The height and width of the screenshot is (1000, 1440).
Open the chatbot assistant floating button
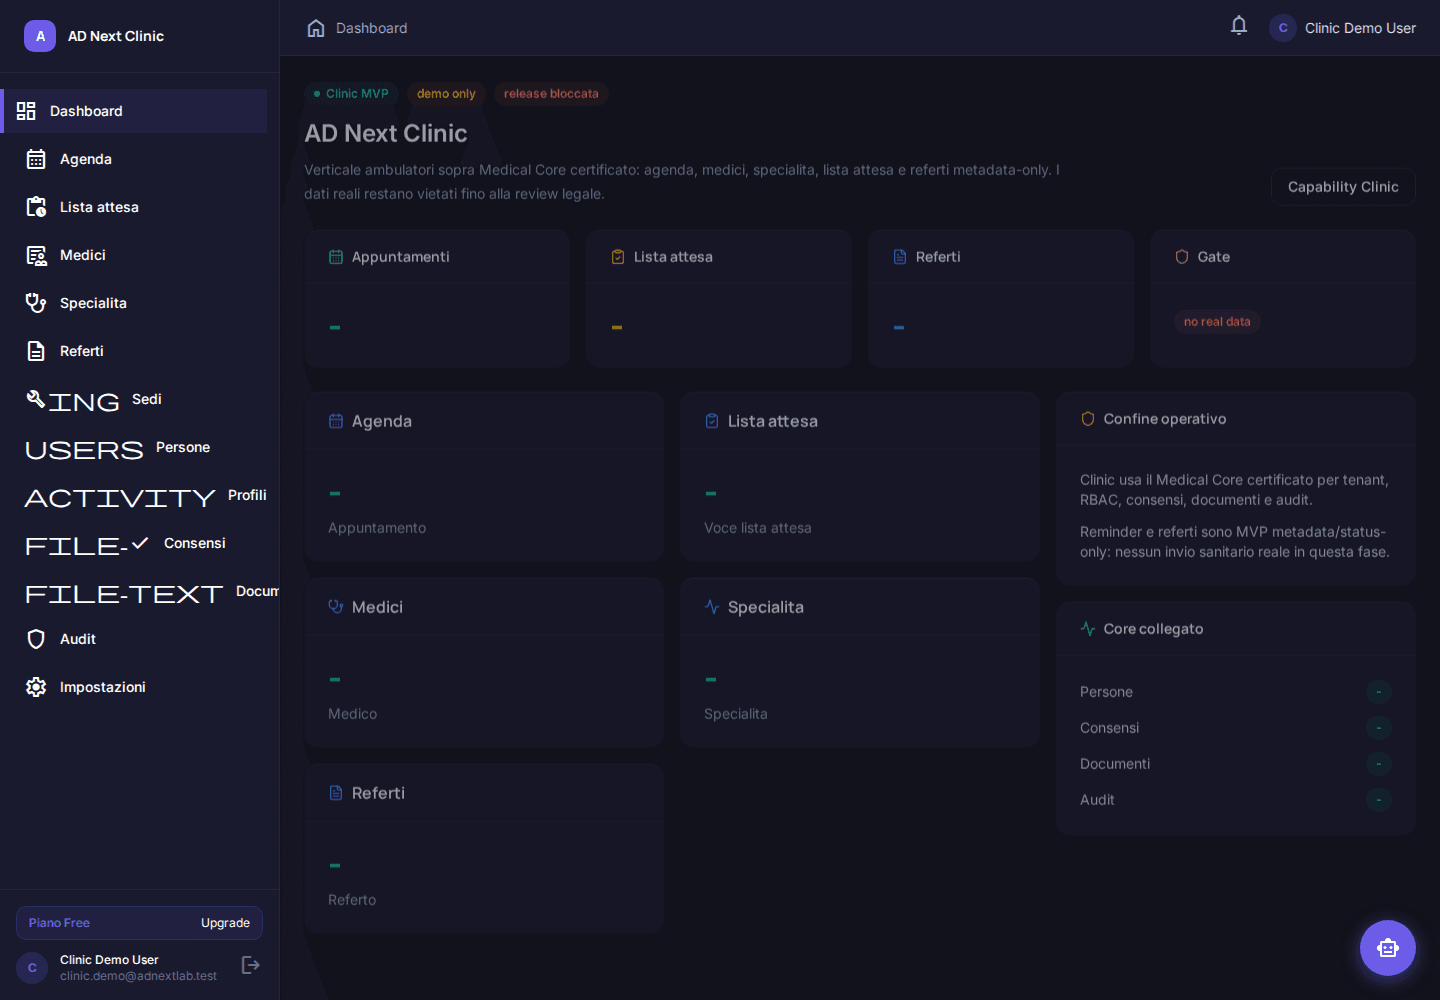pos(1388,948)
